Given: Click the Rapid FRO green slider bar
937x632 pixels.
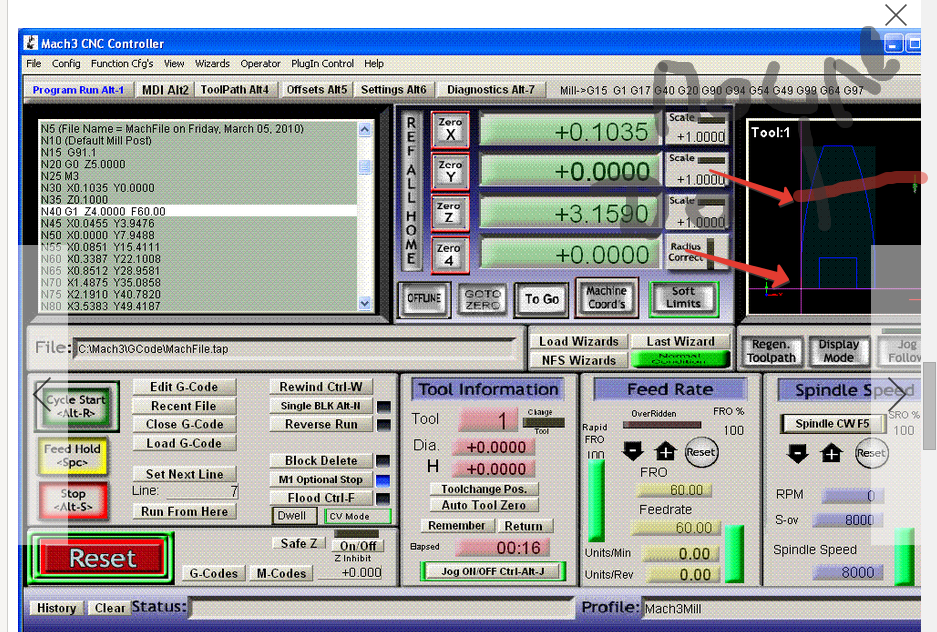Looking at the screenshot, I should [x=596, y=499].
